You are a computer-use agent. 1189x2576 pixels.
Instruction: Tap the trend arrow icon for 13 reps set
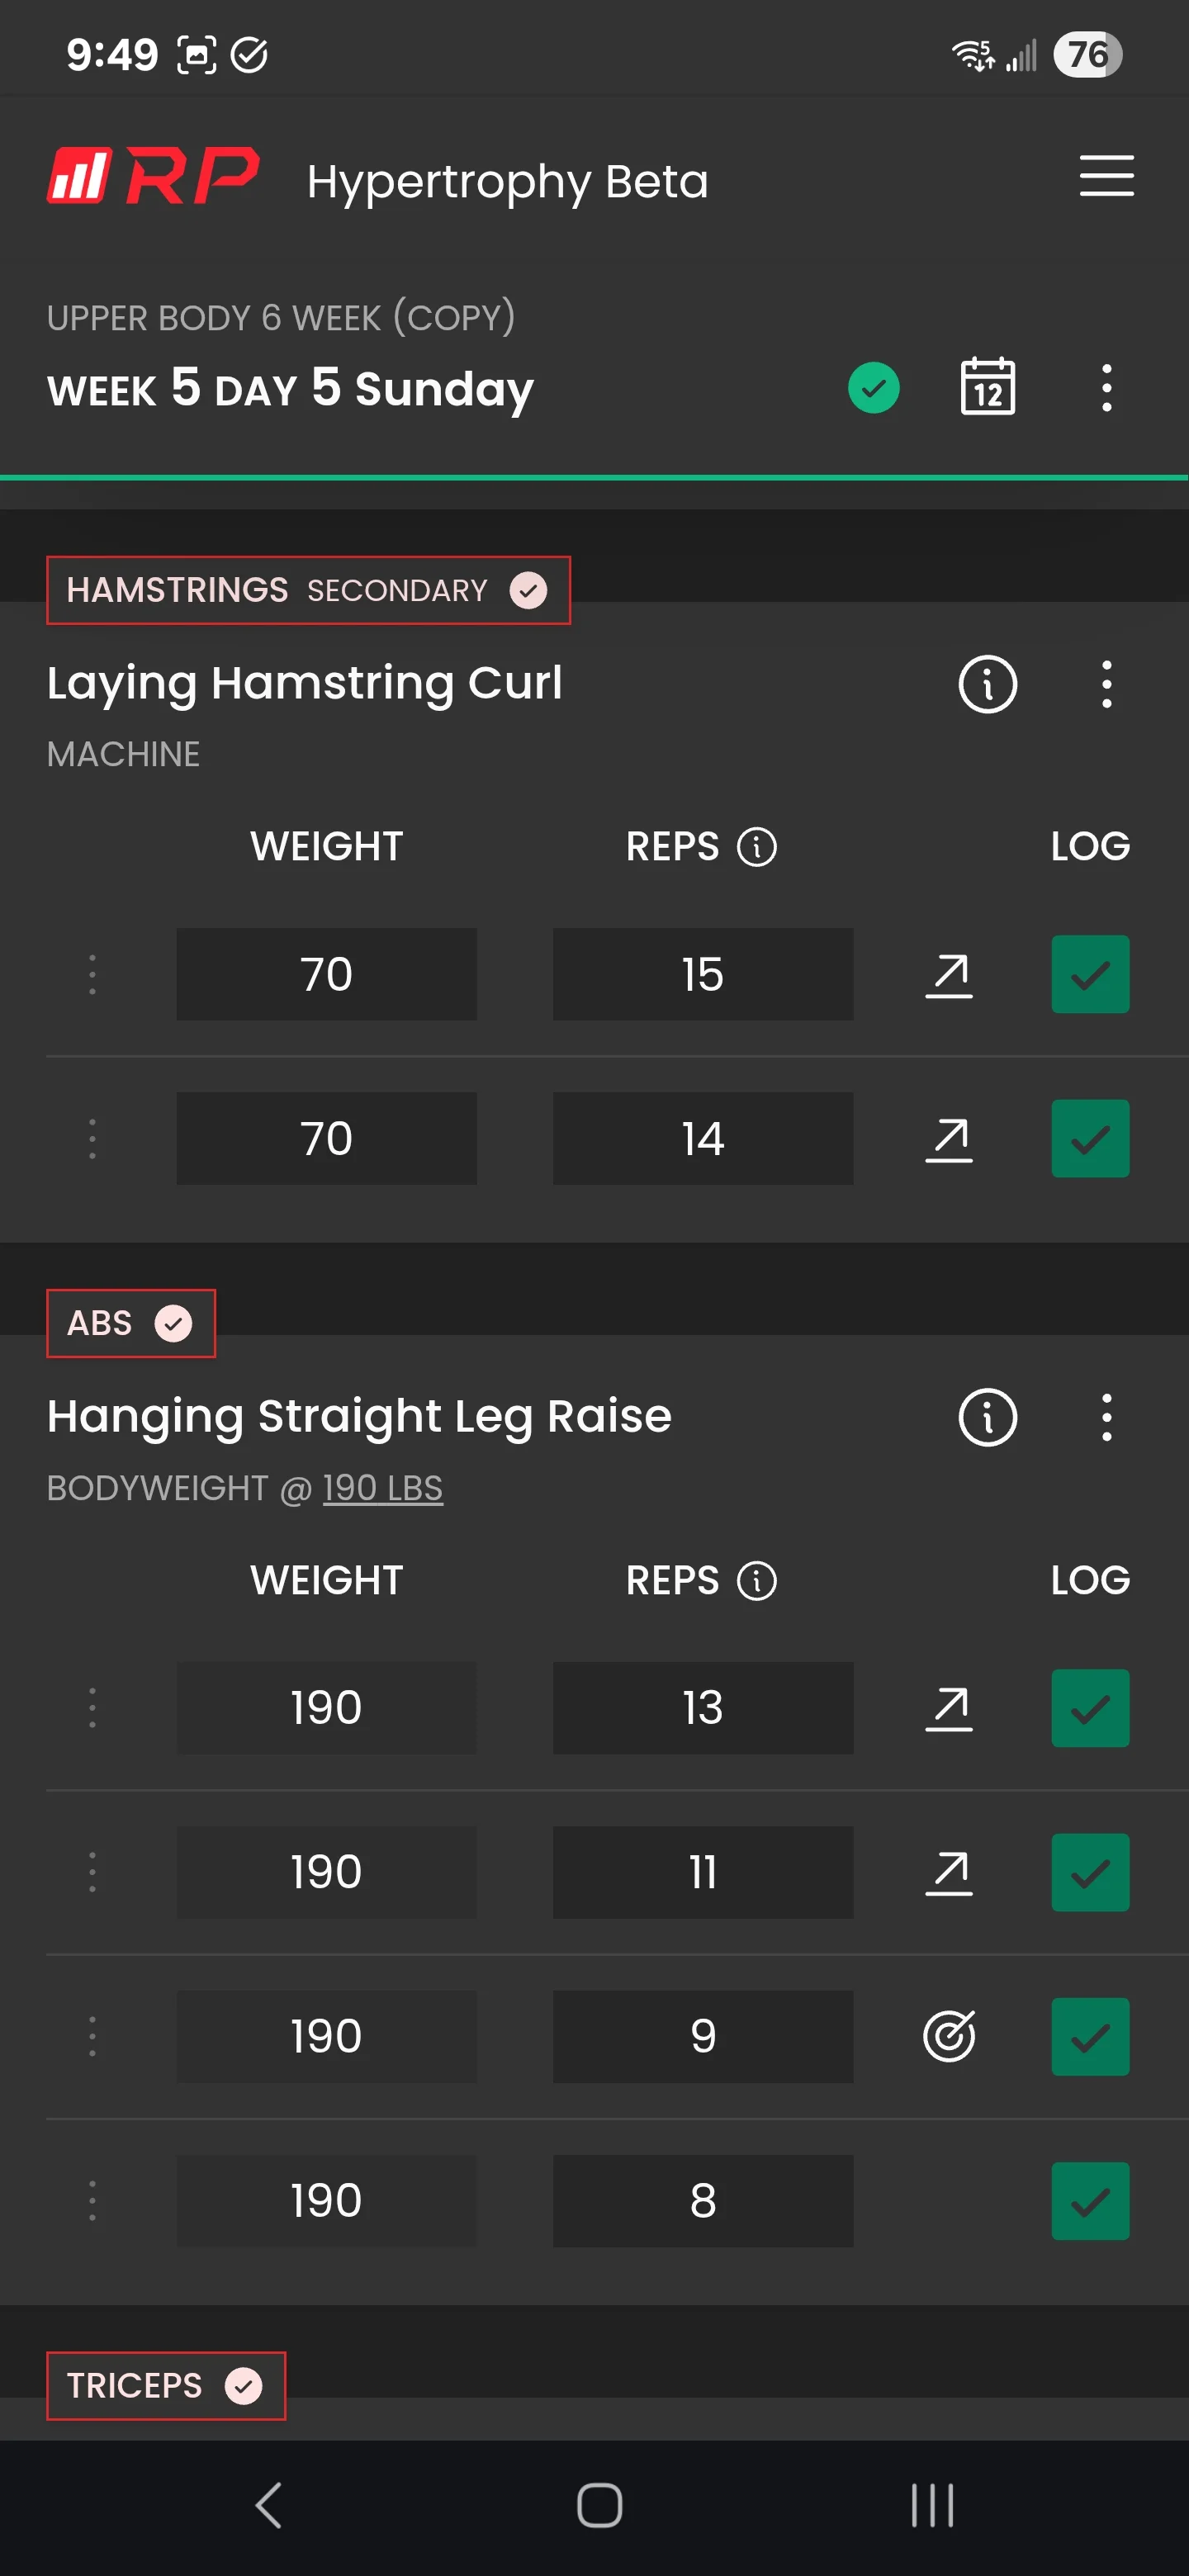pyautogui.click(x=948, y=1708)
